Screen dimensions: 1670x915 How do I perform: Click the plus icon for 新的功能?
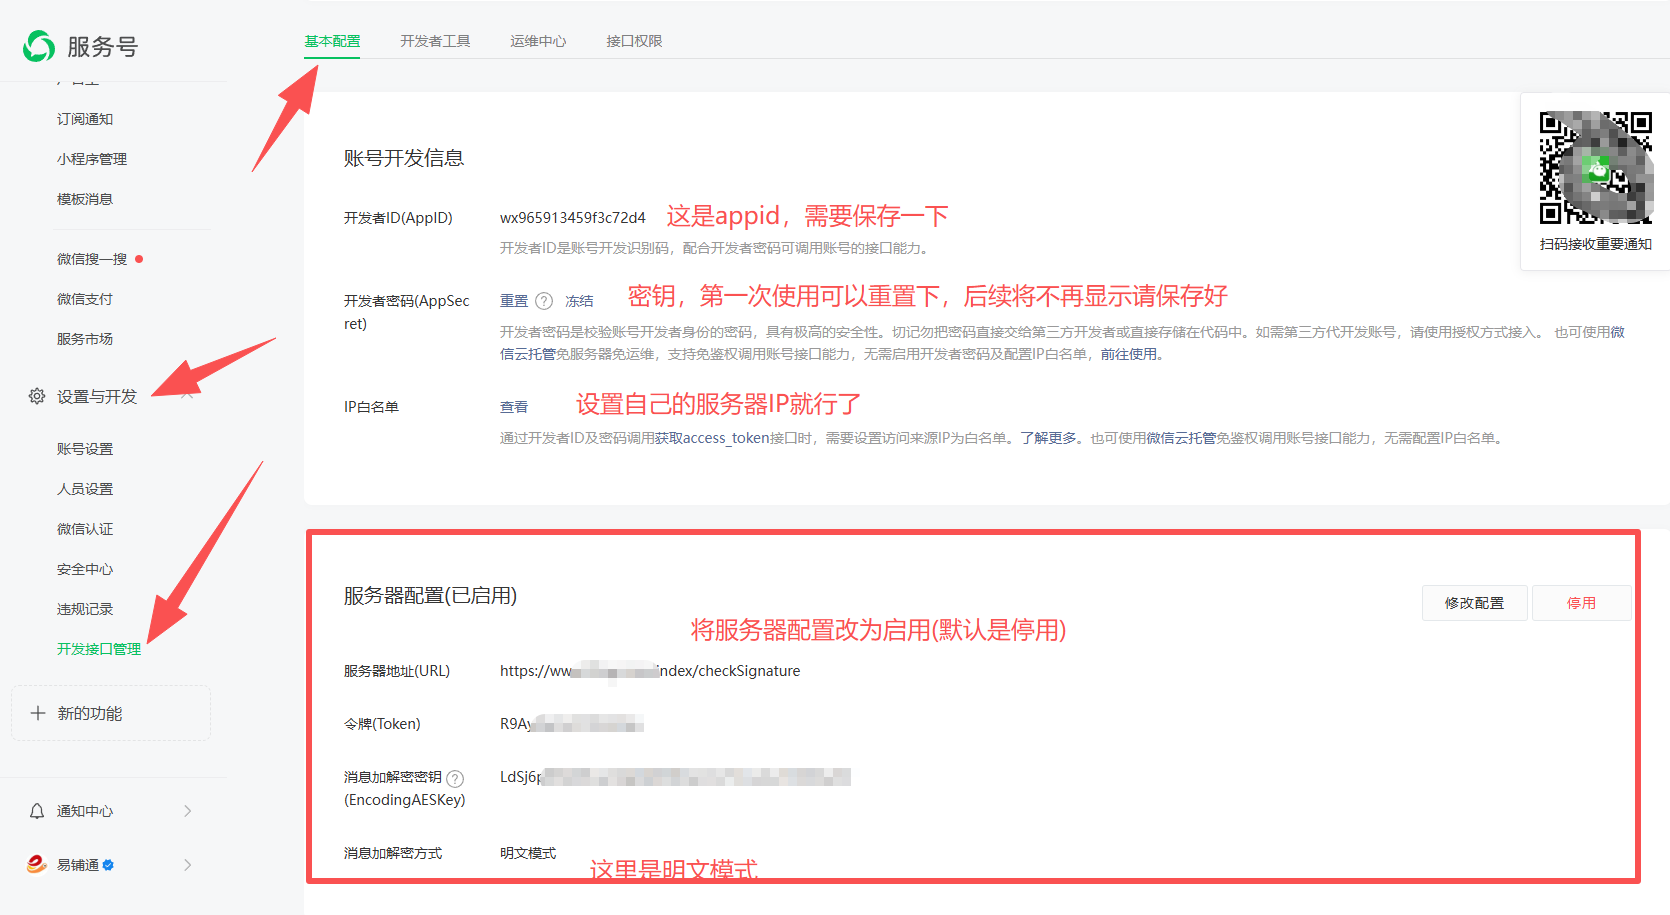[x=38, y=713]
